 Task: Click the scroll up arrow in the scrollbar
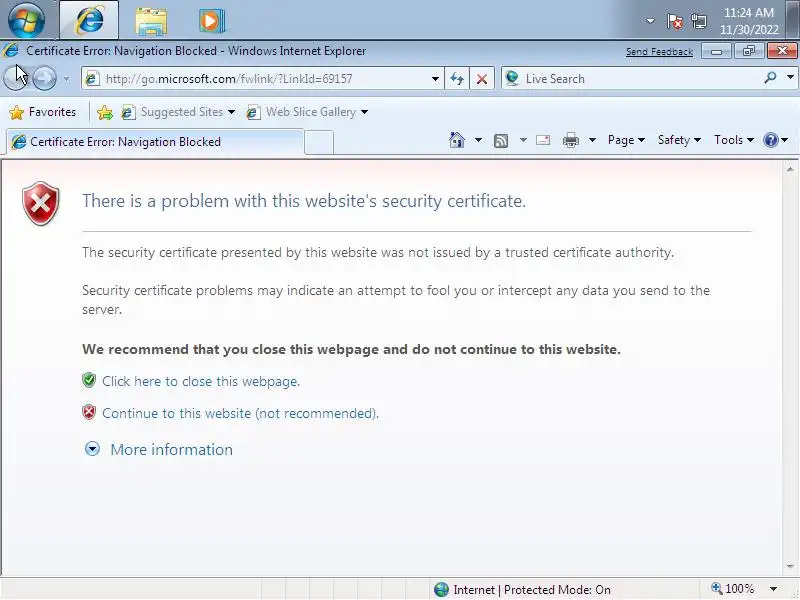click(790, 169)
